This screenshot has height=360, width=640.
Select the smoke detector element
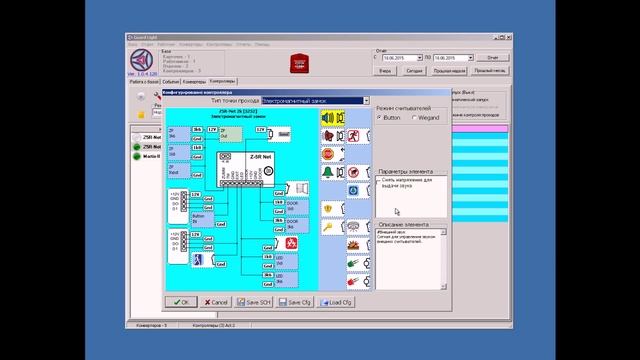(358, 227)
